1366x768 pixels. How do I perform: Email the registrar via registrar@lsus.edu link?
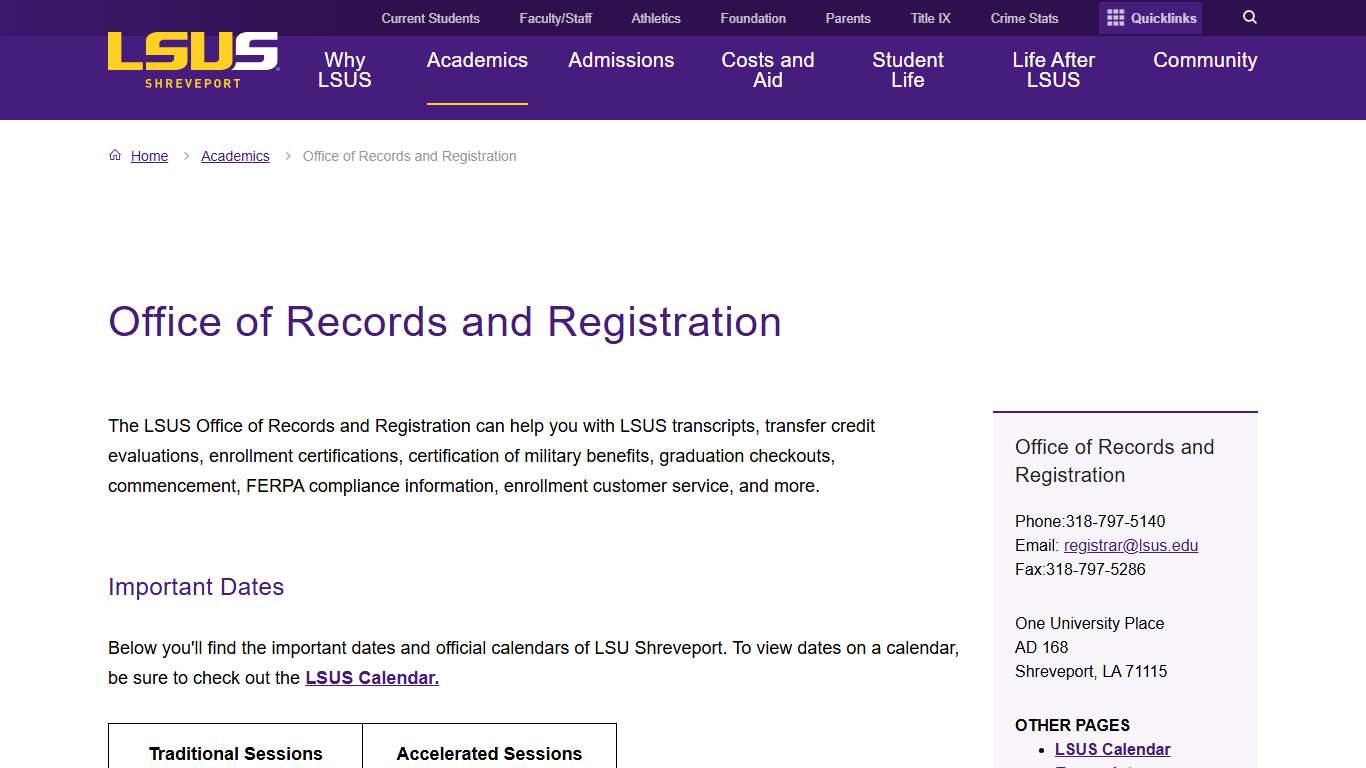1130,545
